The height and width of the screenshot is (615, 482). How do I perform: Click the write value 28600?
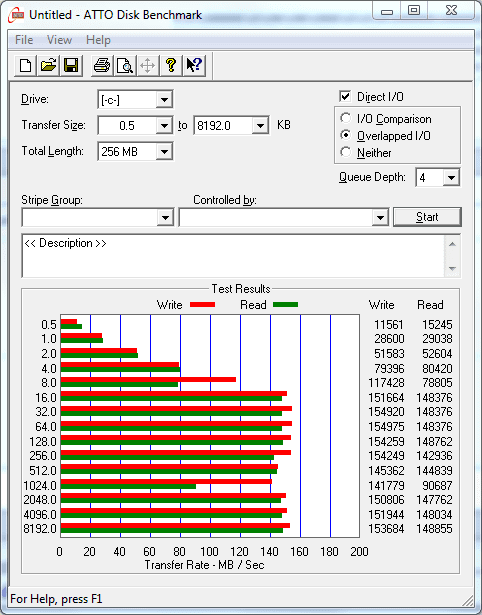pos(389,338)
